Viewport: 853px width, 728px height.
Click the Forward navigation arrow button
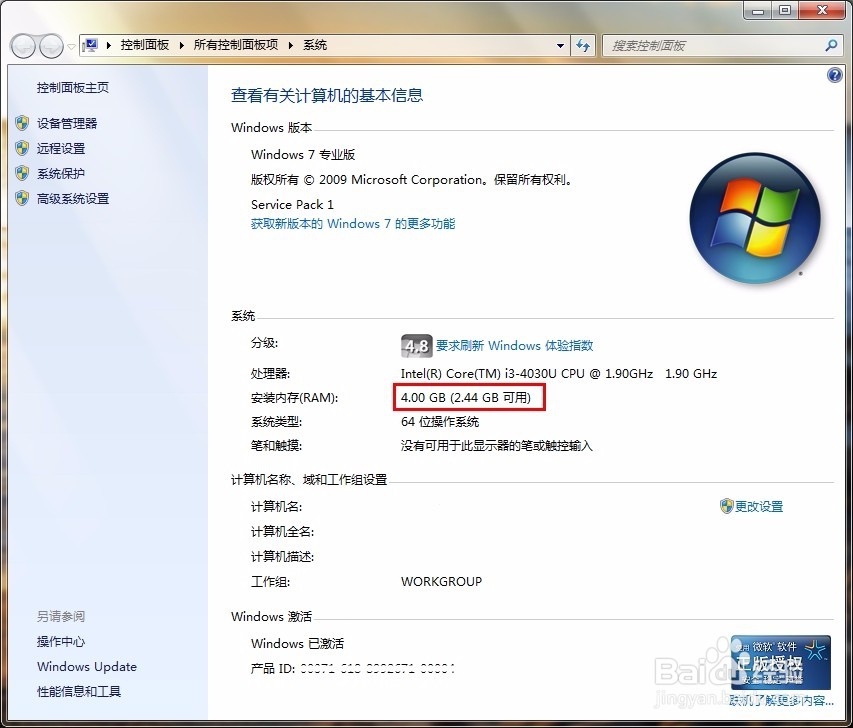52,46
